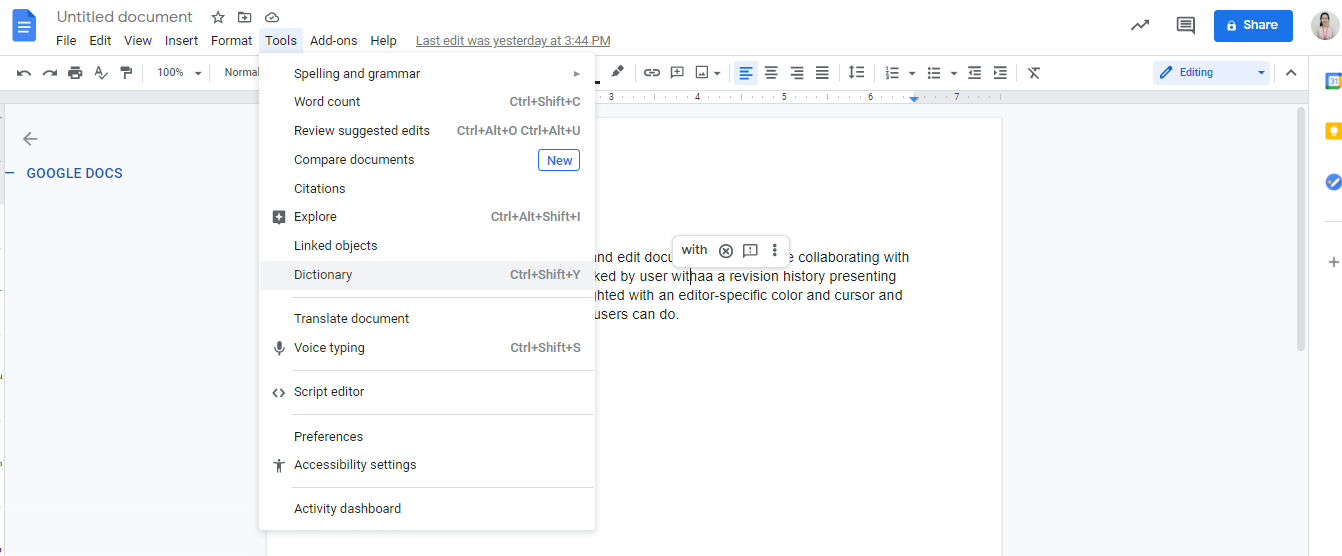Screen dimensions: 1342x556
Task: Open the activity trend icon
Action: 1140,25
